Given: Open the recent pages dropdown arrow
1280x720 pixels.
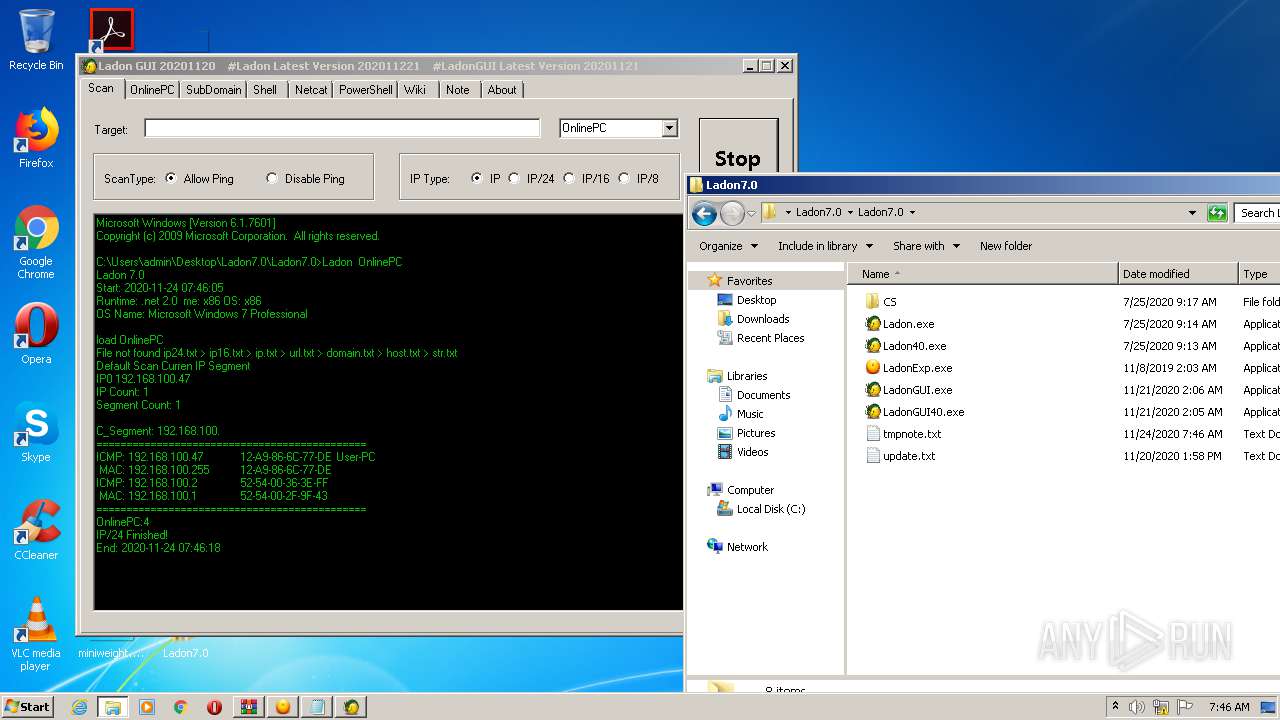Looking at the screenshot, I should 751,213.
